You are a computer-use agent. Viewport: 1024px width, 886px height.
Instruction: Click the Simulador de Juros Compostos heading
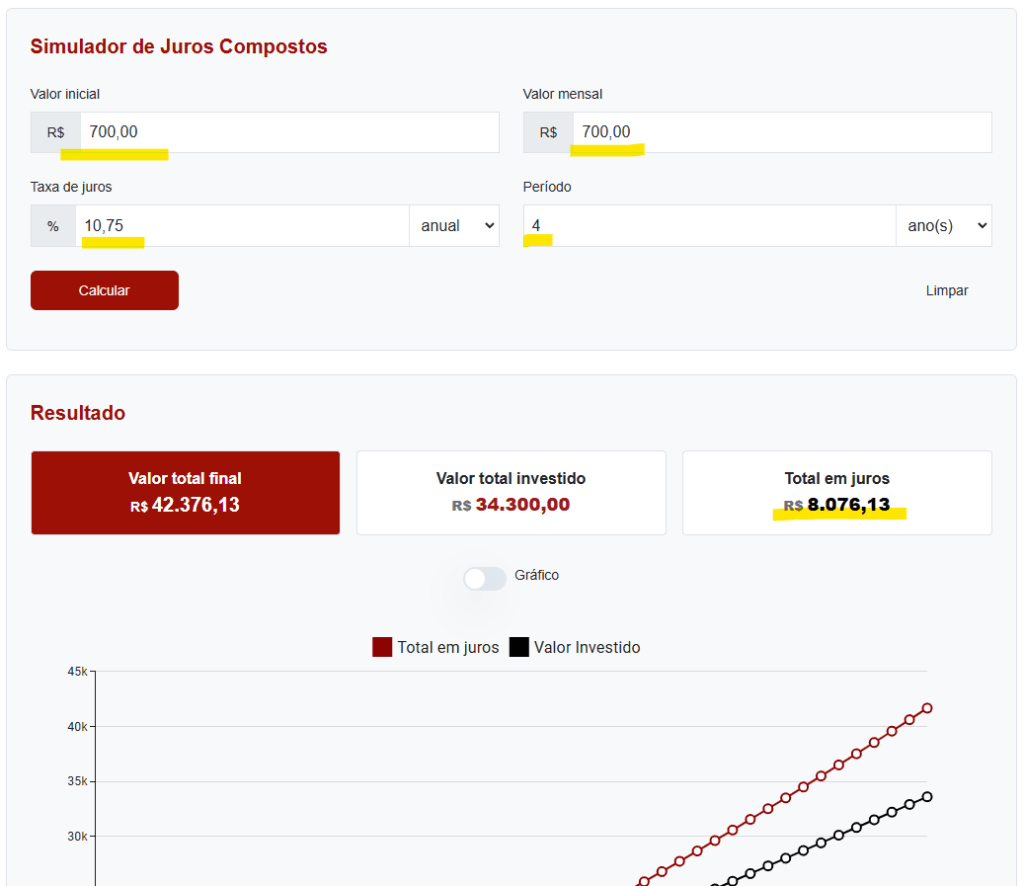pyautogui.click(x=179, y=47)
